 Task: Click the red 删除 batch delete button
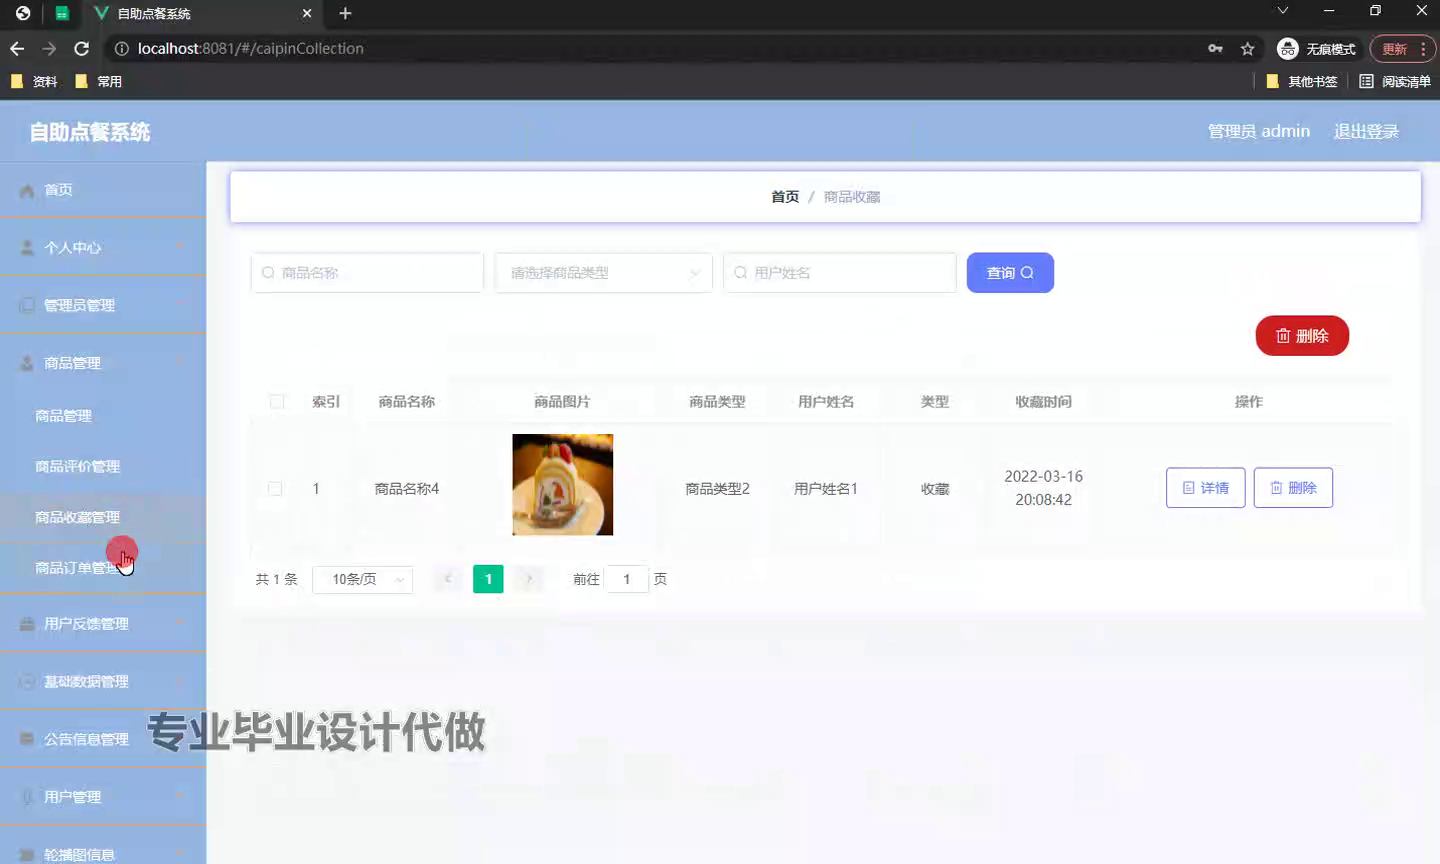[x=1302, y=336]
